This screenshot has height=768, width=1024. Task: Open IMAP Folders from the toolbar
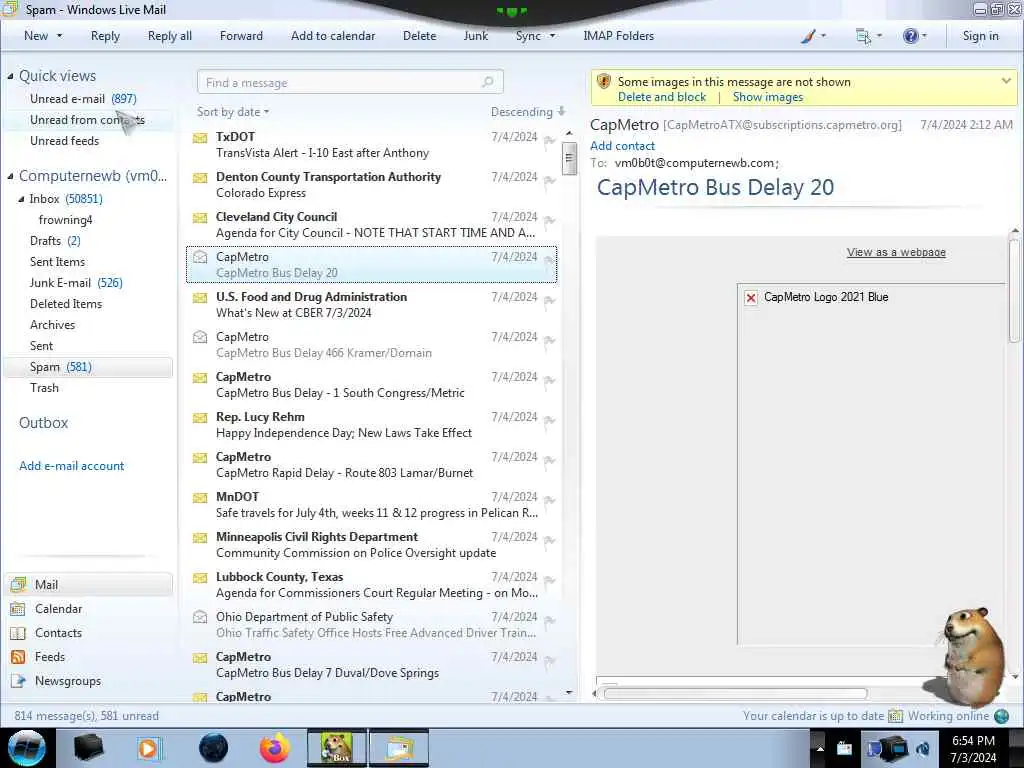[x=618, y=36]
